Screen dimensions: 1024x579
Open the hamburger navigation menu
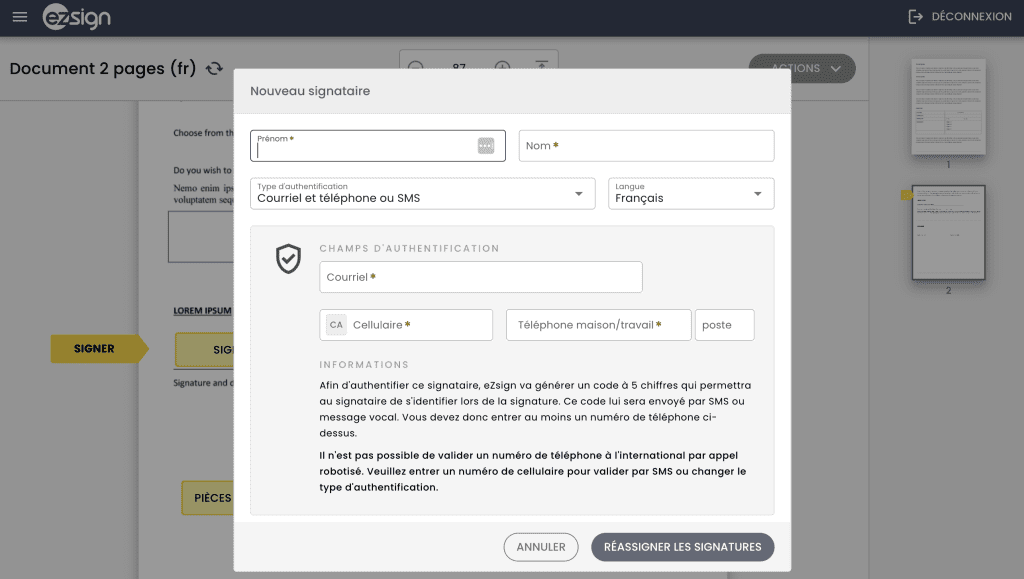point(20,17)
